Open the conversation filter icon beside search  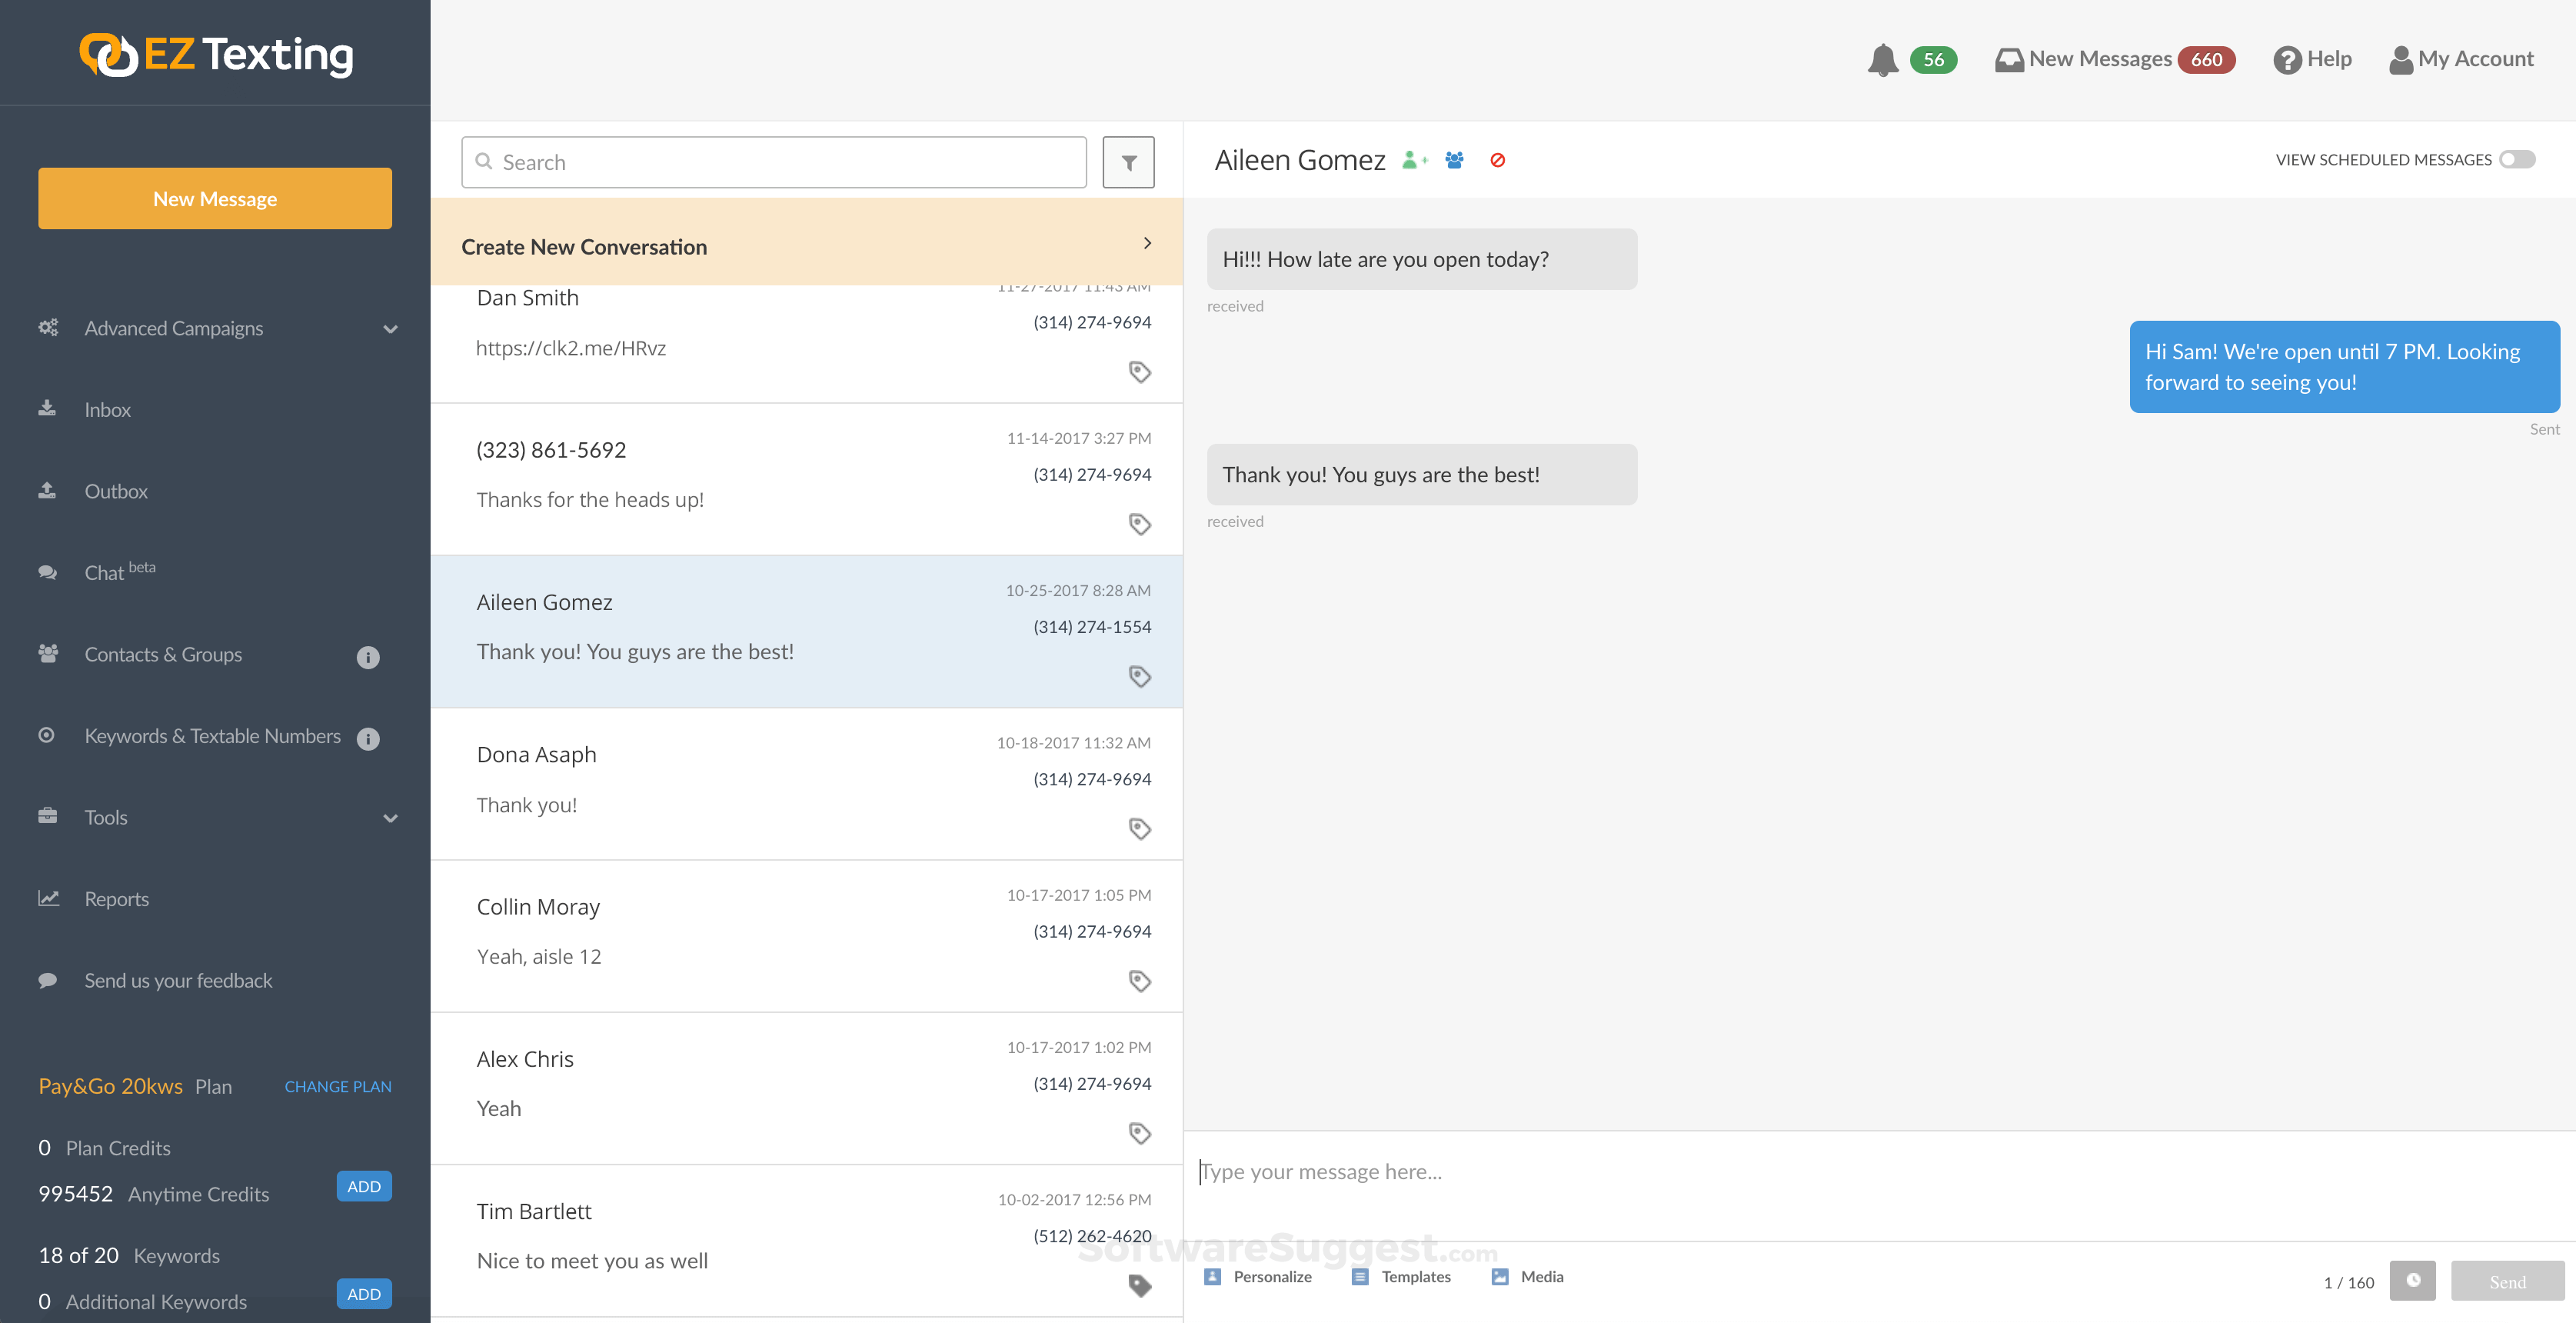[1128, 161]
